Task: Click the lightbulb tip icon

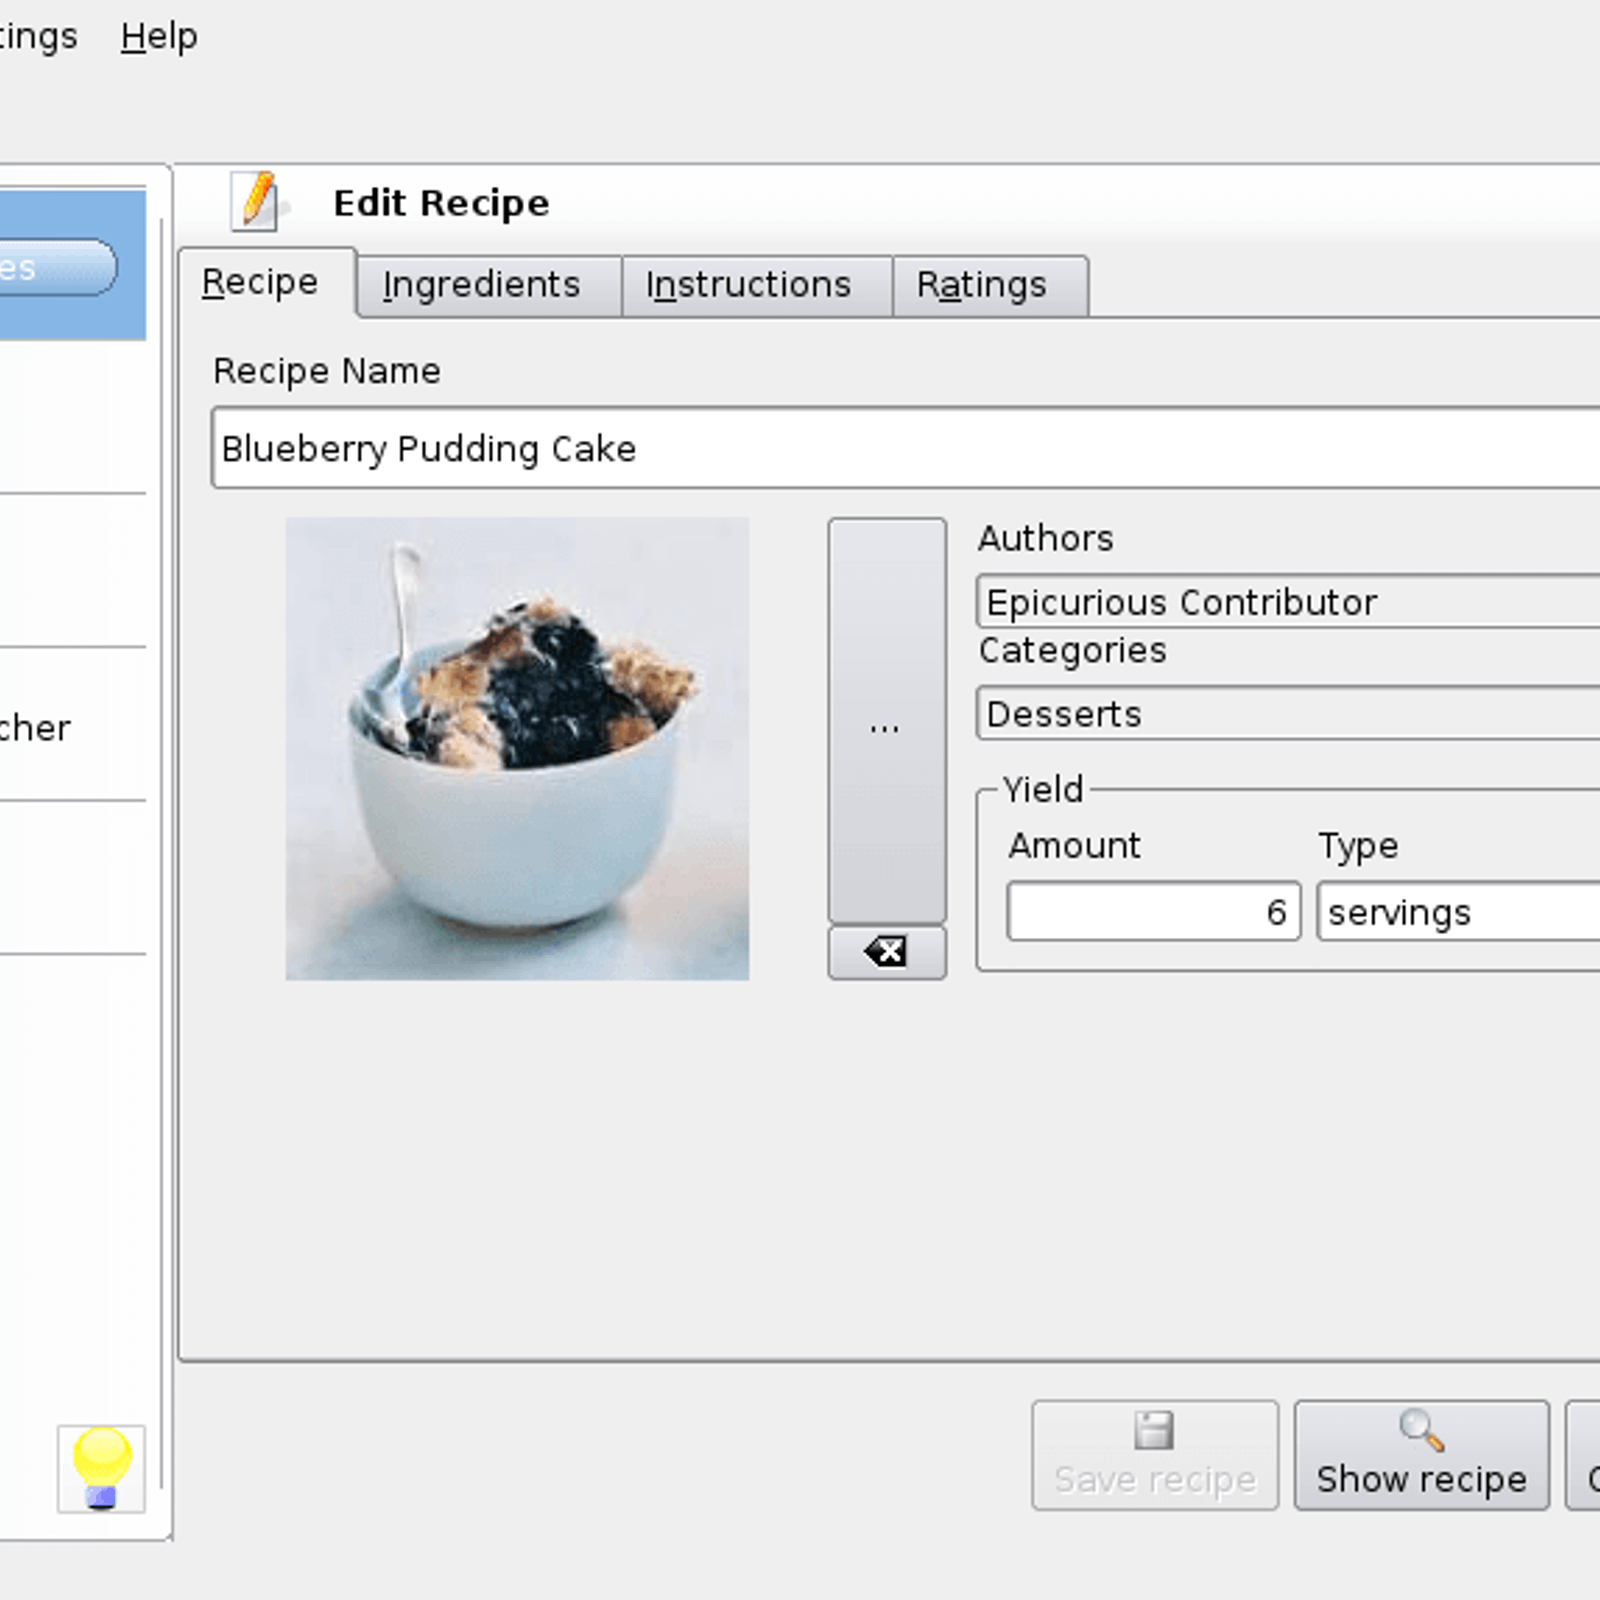Action: pyautogui.click(x=101, y=1468)
